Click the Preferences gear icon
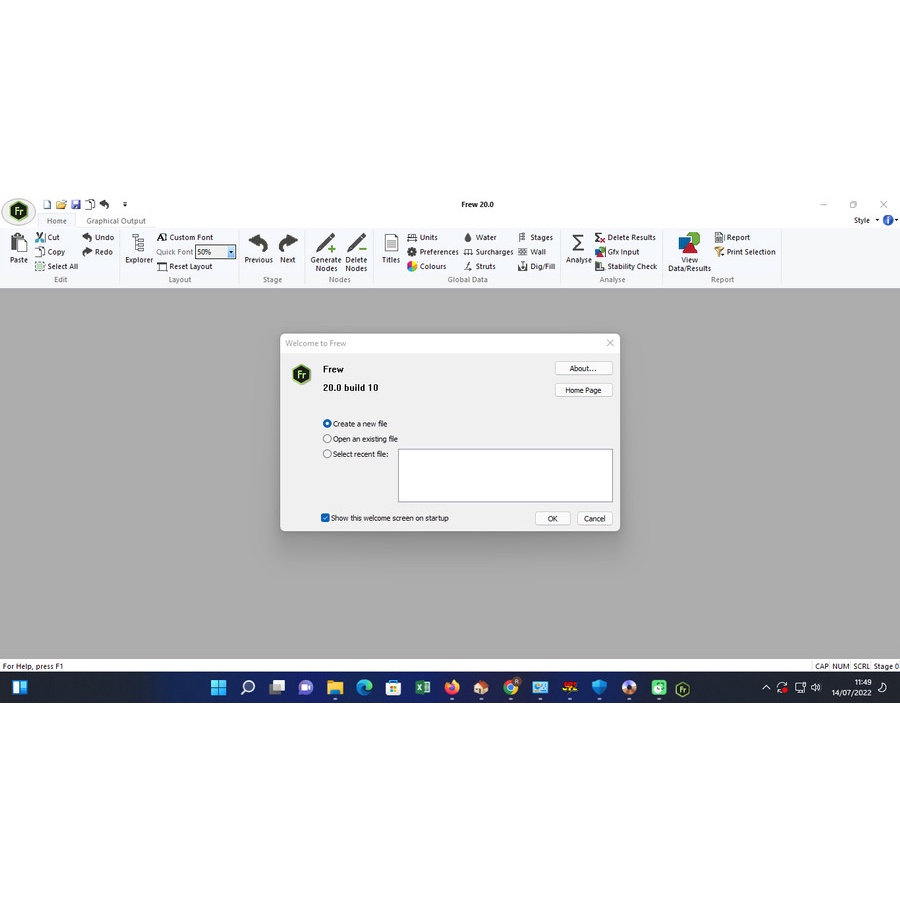Screen dimensions: 900x900 coord(412,252)
